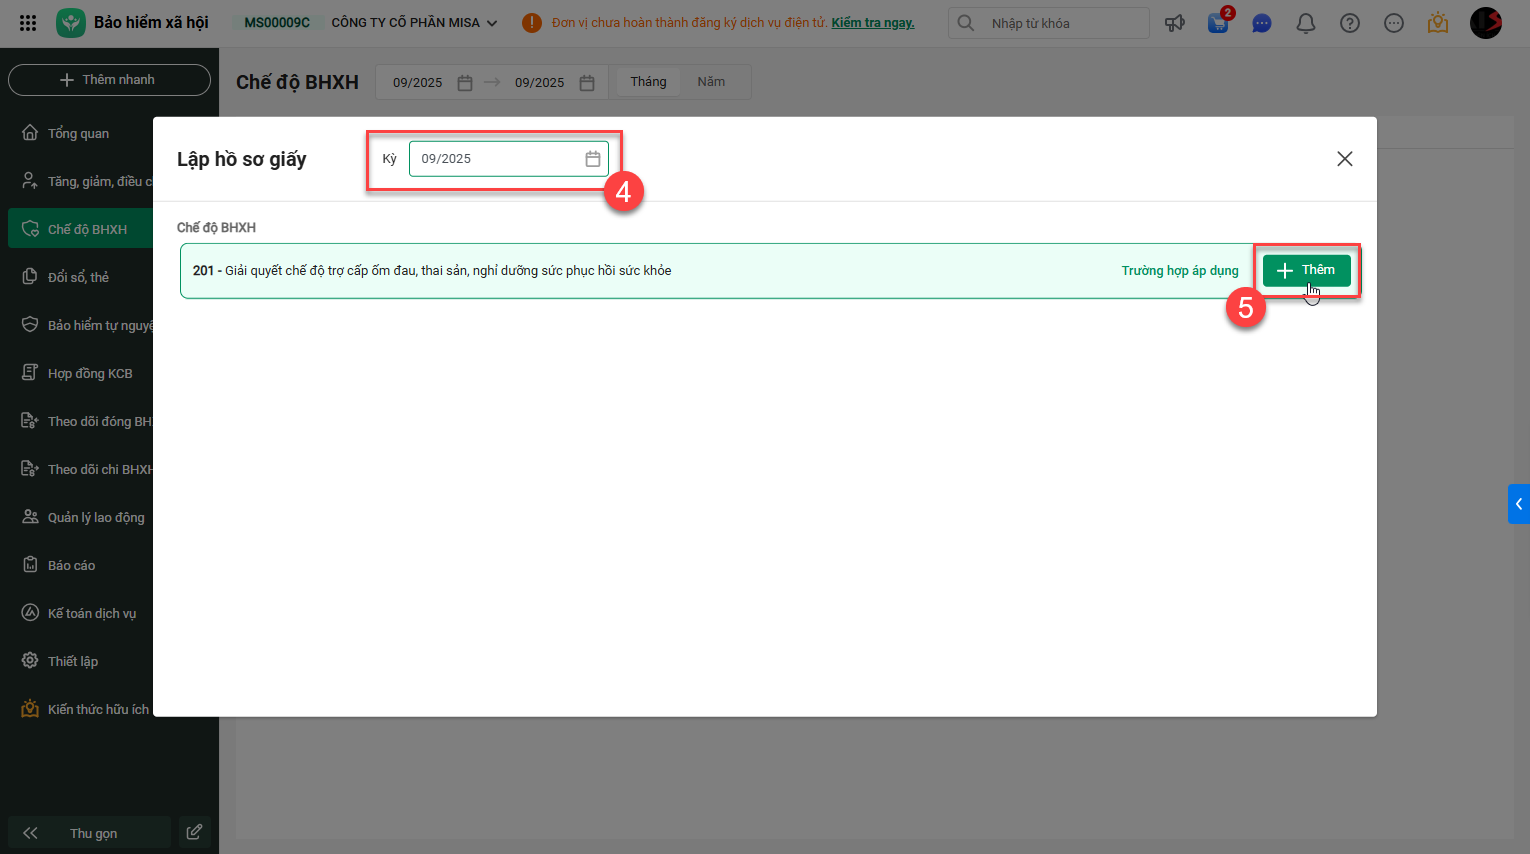Select Chế độ BHXH in sidebar

click(x=80, y=229)
